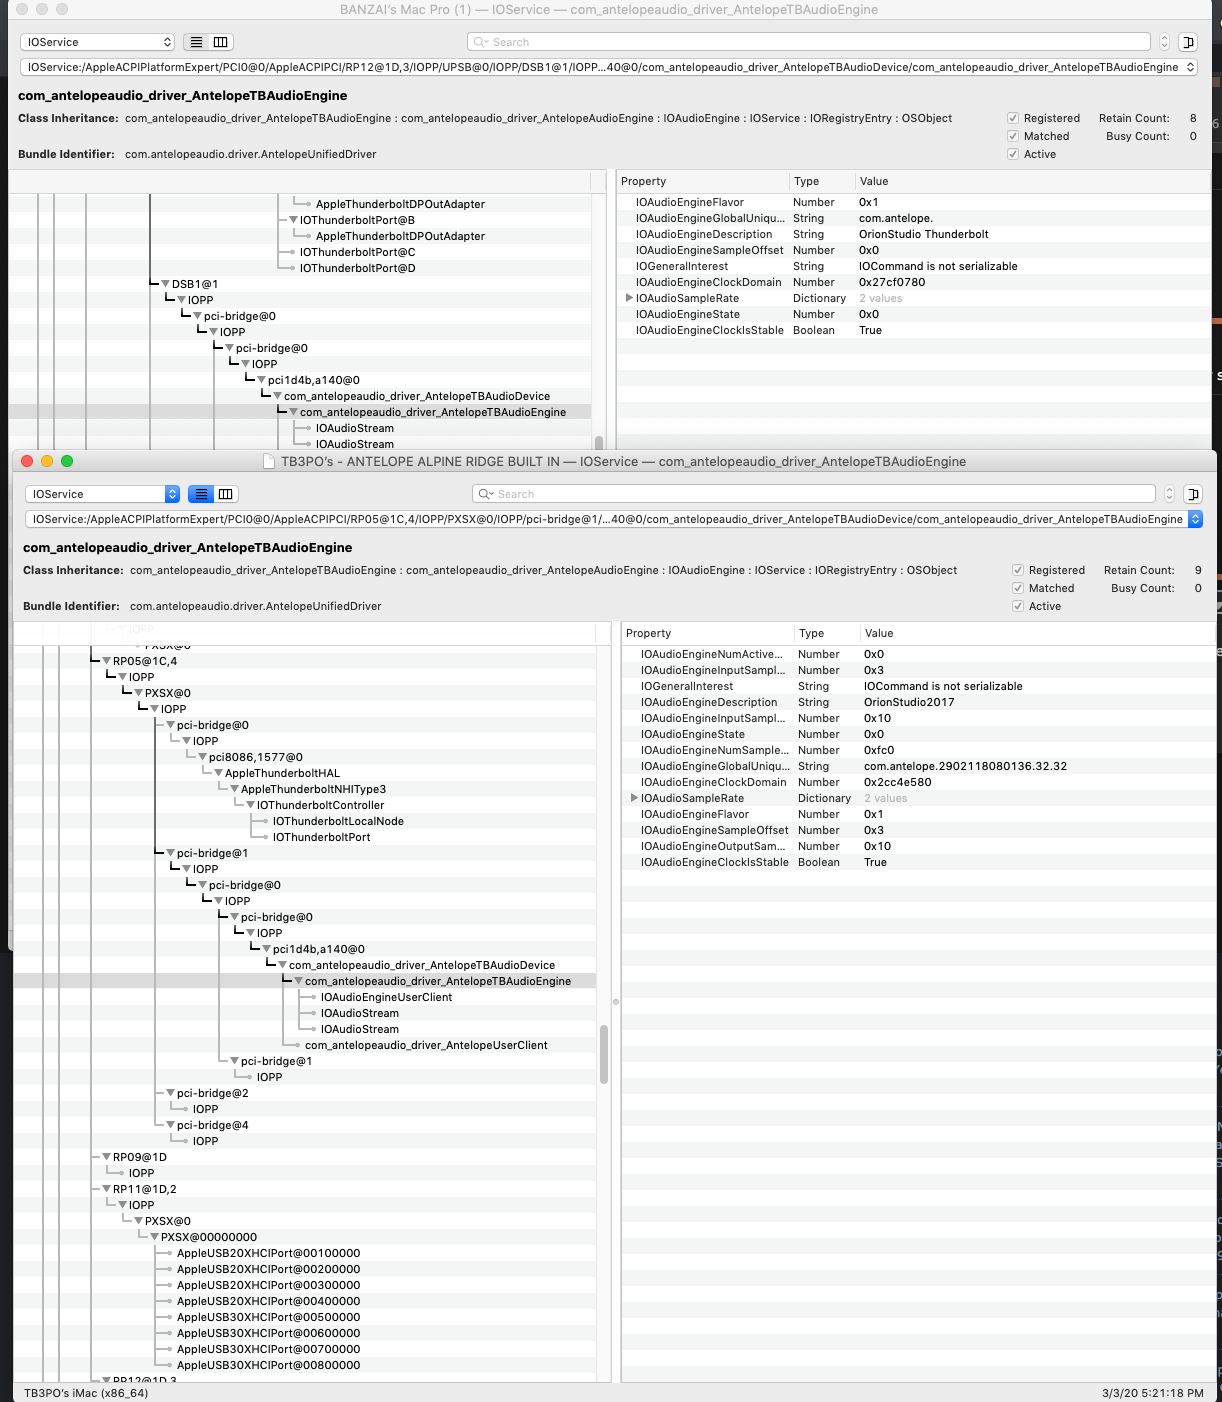The width and height of the screenshot is (1222, 1402).
Task: Sort by Type column in front window
Action: [827, 633]
